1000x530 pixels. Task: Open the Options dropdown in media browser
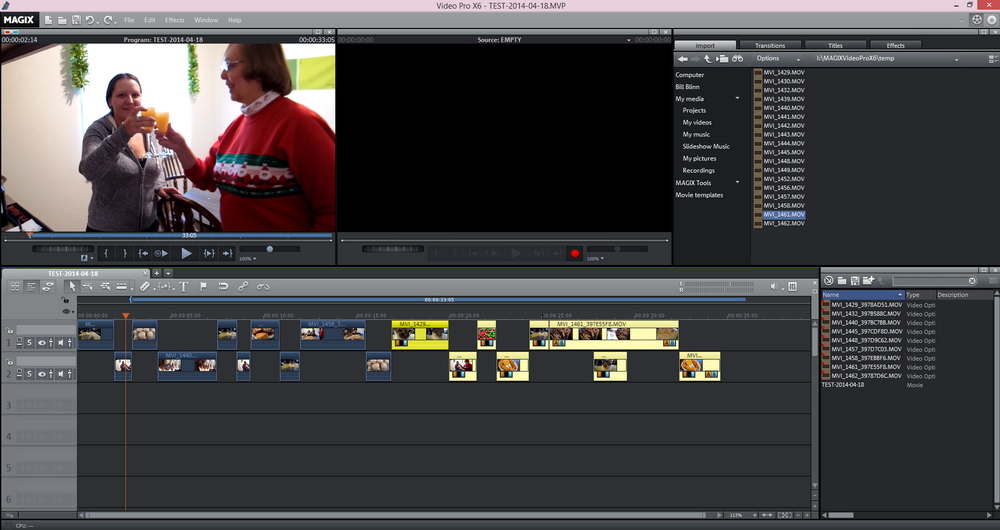773,59
